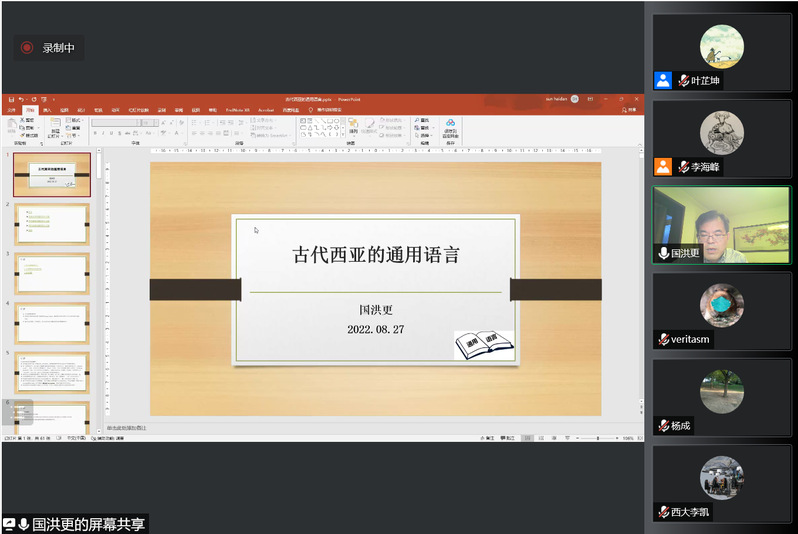Toggle bold formatting in font group

(95, 132)
